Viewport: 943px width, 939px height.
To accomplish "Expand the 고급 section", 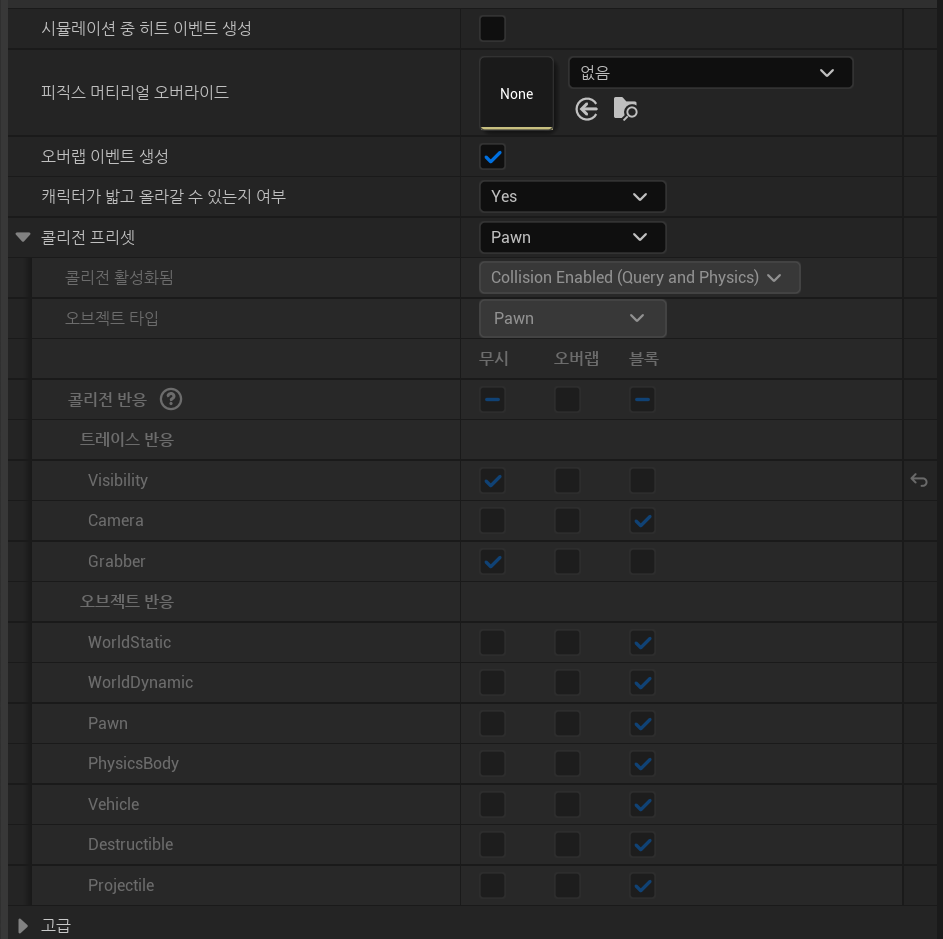I will coord(23,925).
